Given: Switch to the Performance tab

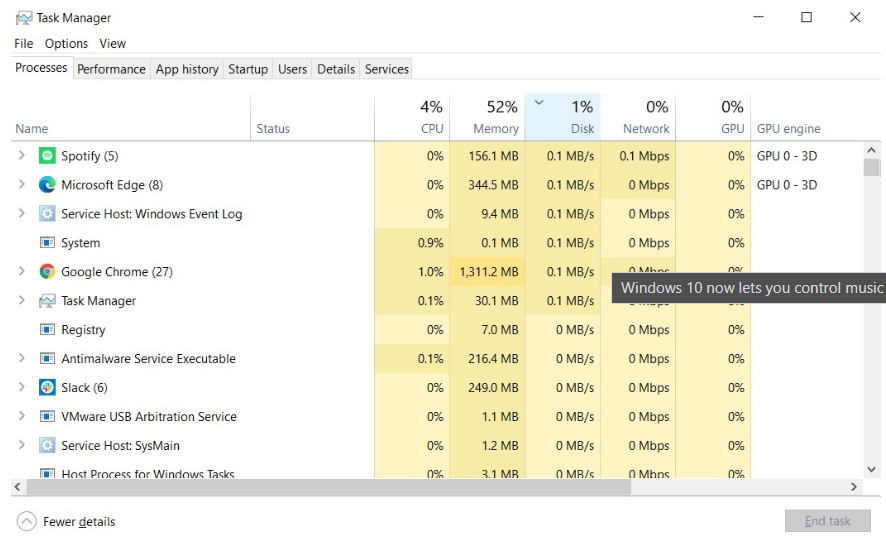Looking at the screenshot, I should pos(111,69).
